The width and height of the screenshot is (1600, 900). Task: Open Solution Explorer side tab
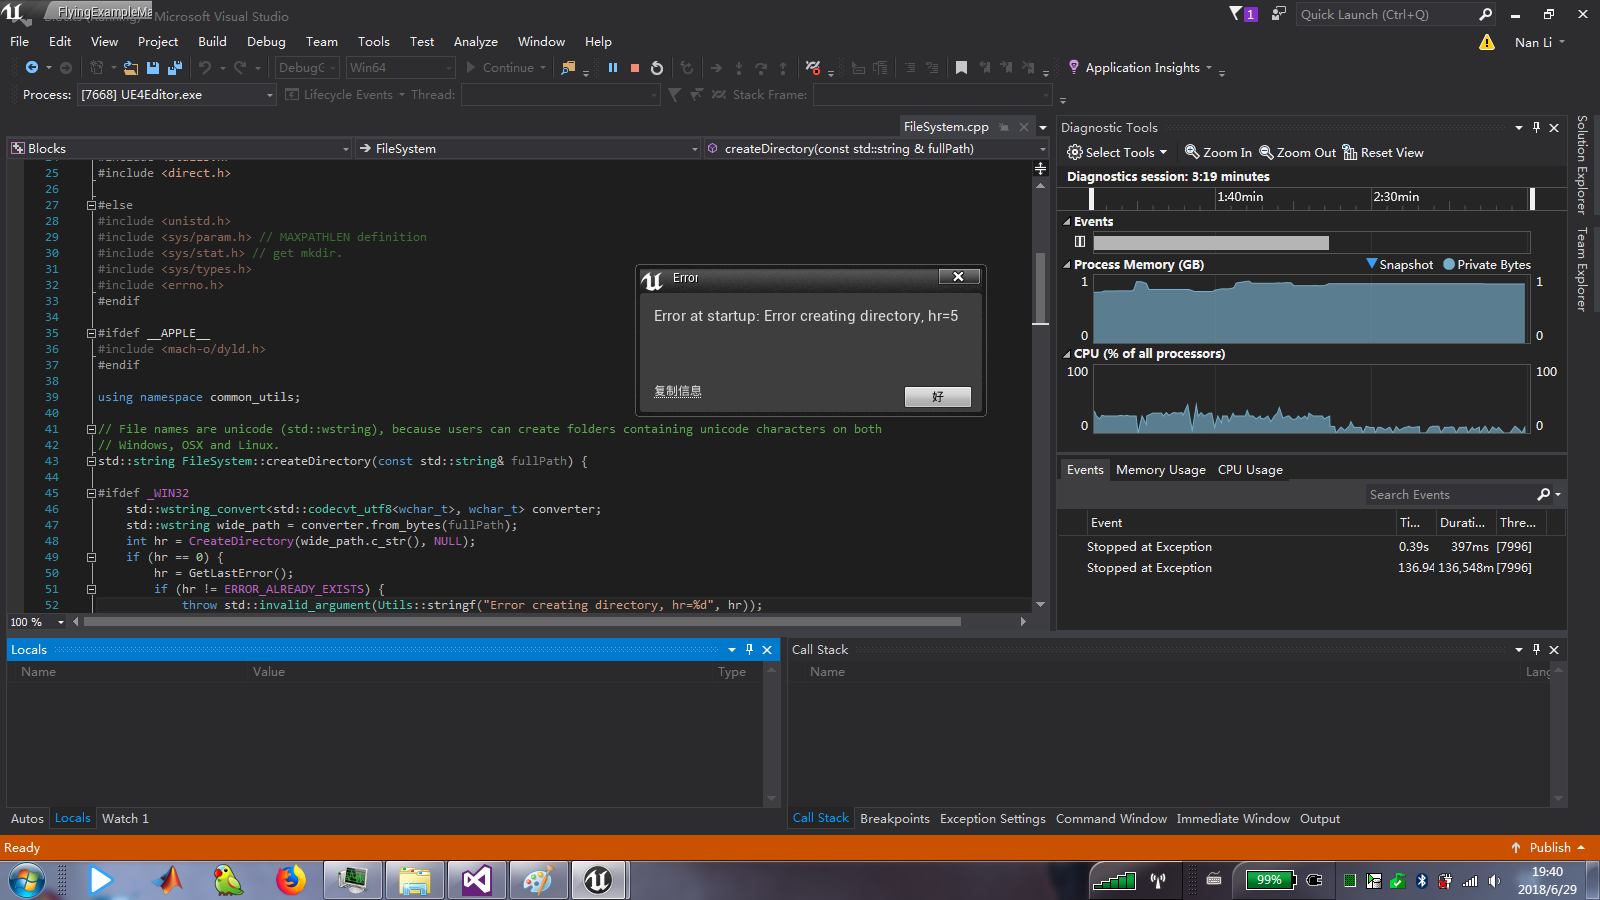1582,164
